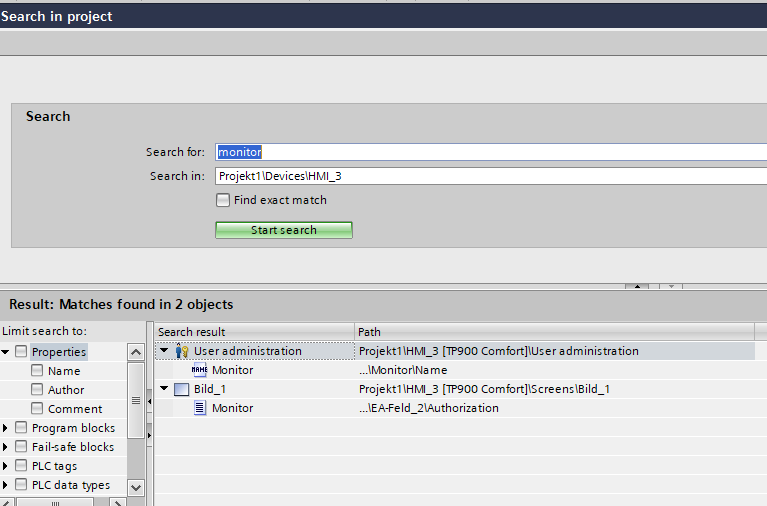Check the Name property filter
The height and width of the screenshot is (506, 767).
click(37, 371)
